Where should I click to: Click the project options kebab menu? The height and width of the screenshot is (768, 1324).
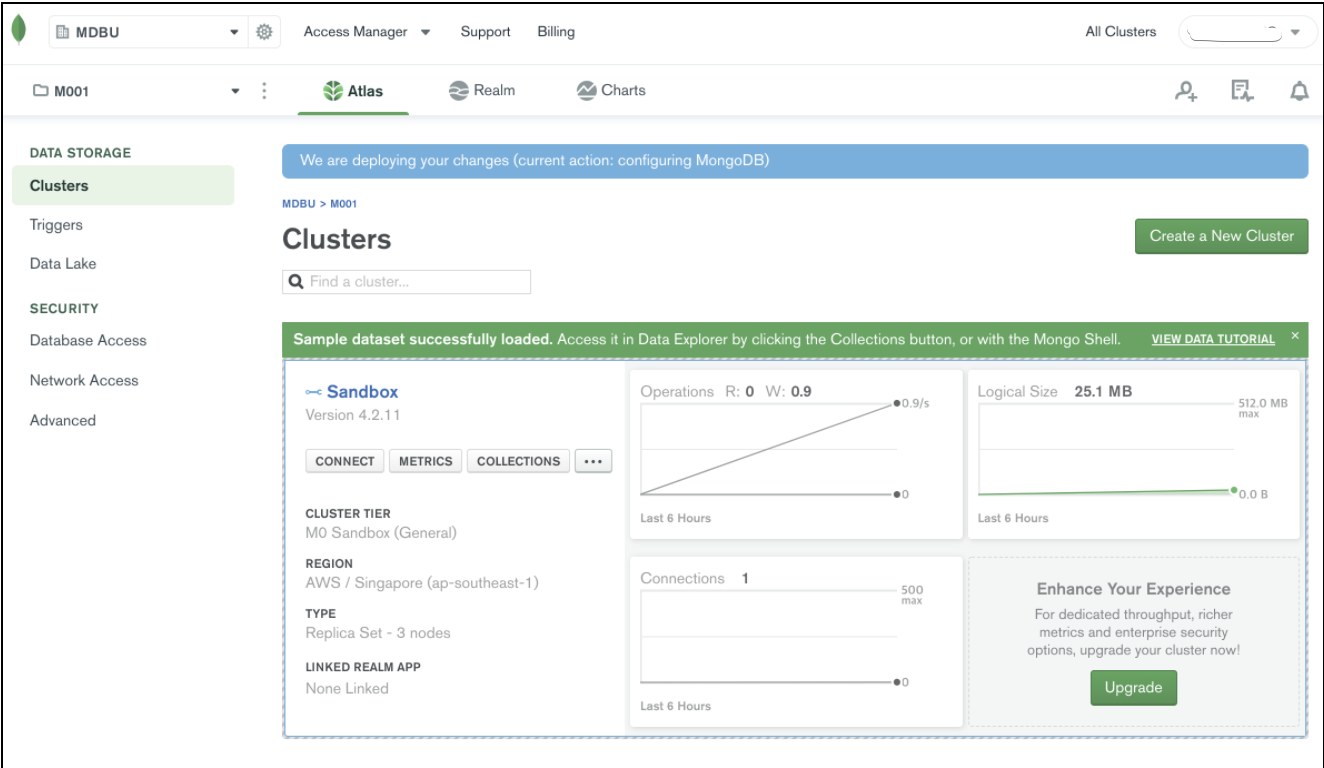(x=264, y=91)
